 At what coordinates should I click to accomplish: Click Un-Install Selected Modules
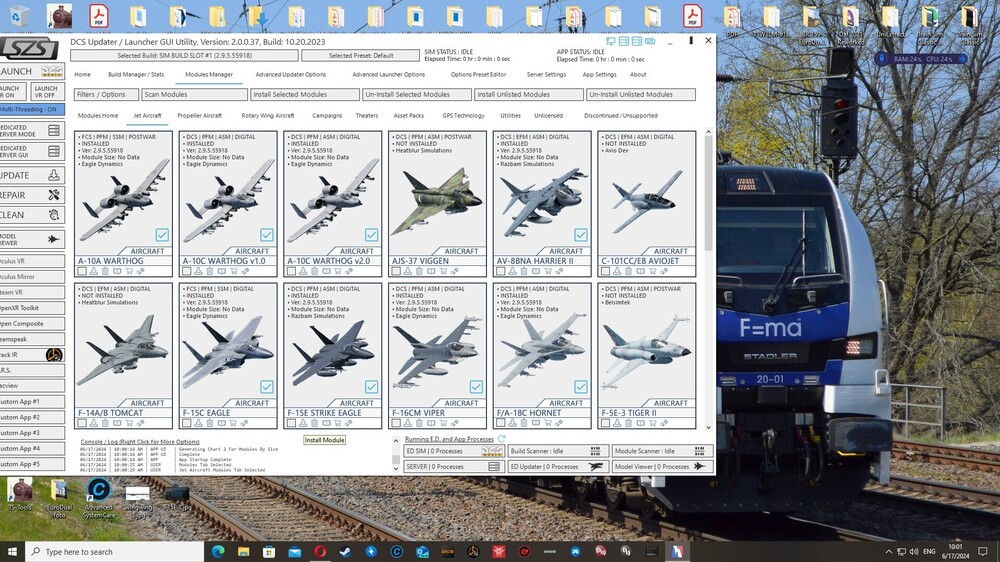click(417, 94)
